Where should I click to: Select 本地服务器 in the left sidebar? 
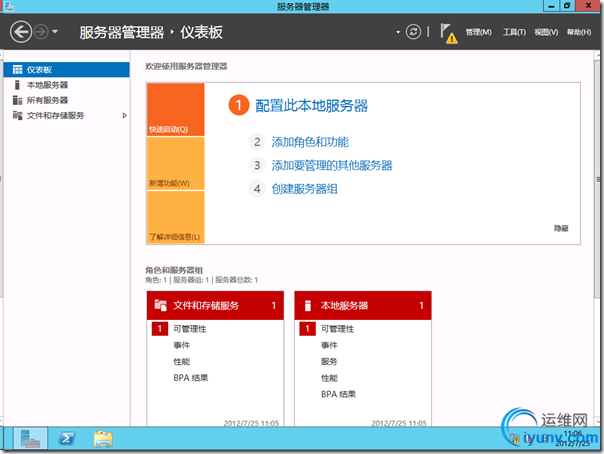tap(67, 85)
